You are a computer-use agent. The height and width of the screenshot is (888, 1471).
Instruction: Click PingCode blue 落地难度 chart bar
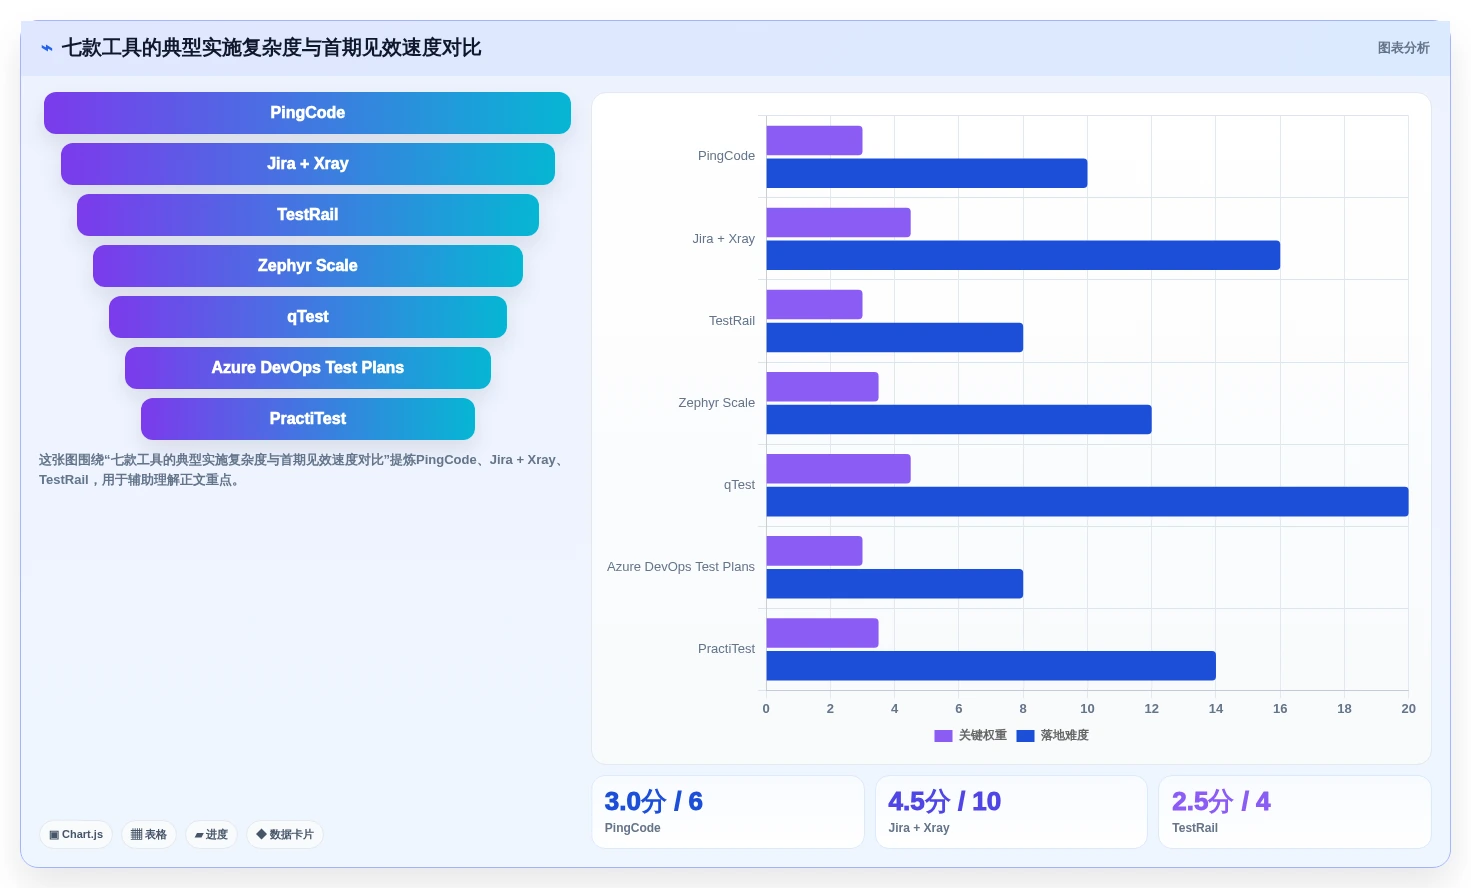coord(927,173)
